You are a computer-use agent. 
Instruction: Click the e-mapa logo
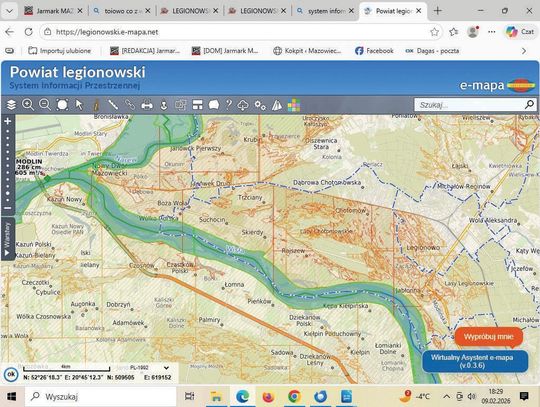497,85
